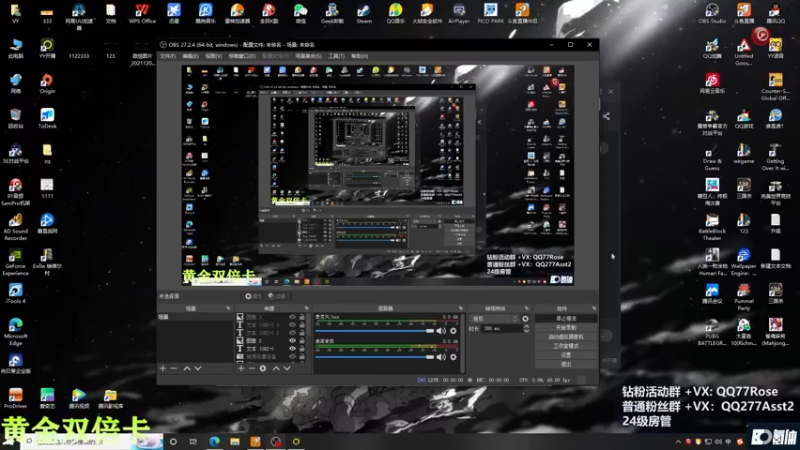Select the 场景 entry in scenes list
The image size is (800, 450).
[x=195, y=317]
